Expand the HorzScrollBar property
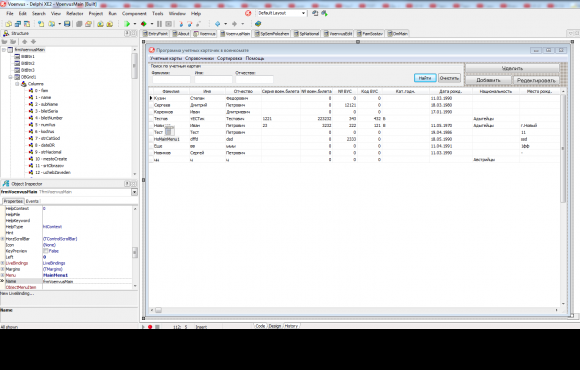The height and width of the screenshot is (370, 580). [3, 239]
